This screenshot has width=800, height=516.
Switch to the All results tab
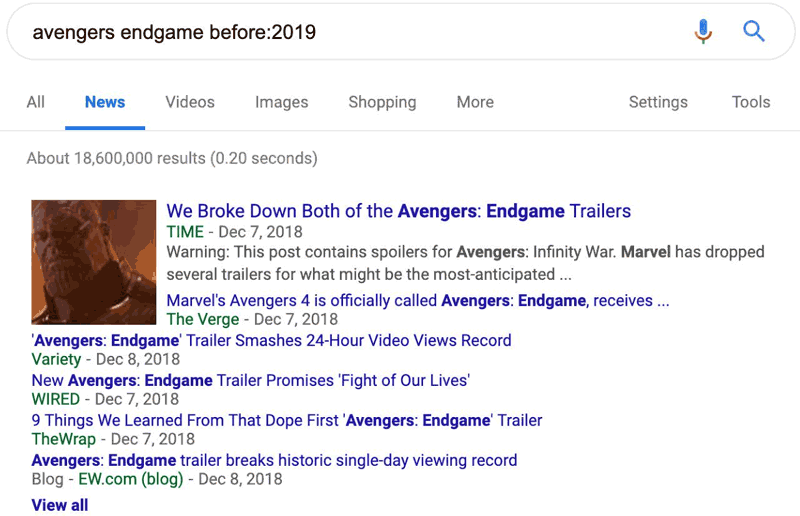point(36,102)
